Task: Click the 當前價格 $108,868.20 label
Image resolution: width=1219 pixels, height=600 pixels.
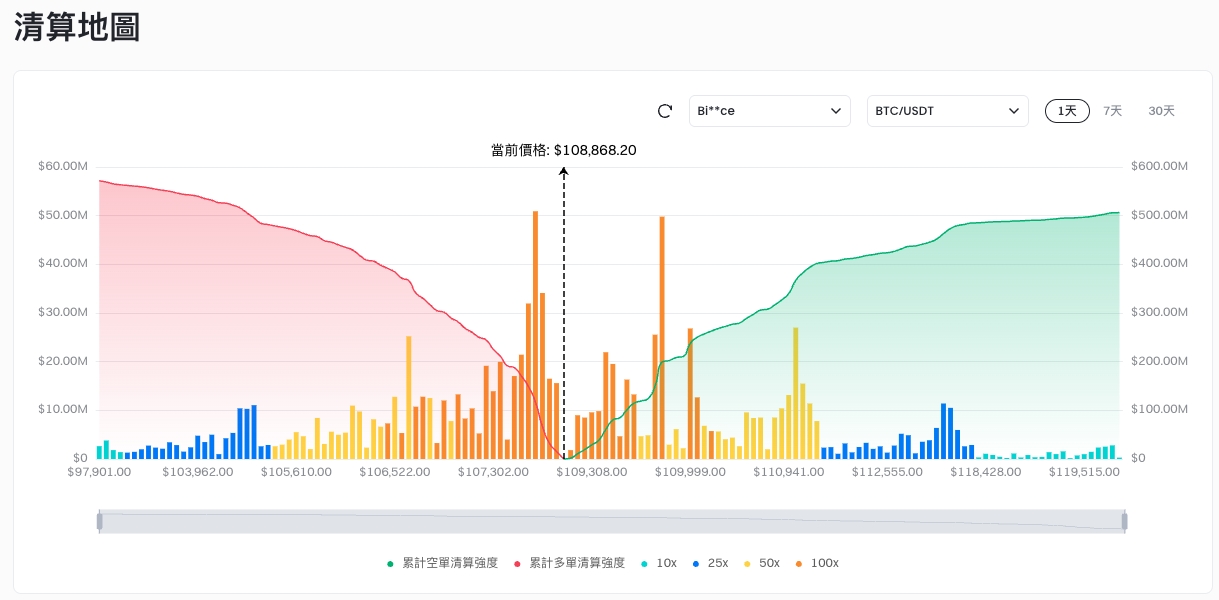Action: 564,150
